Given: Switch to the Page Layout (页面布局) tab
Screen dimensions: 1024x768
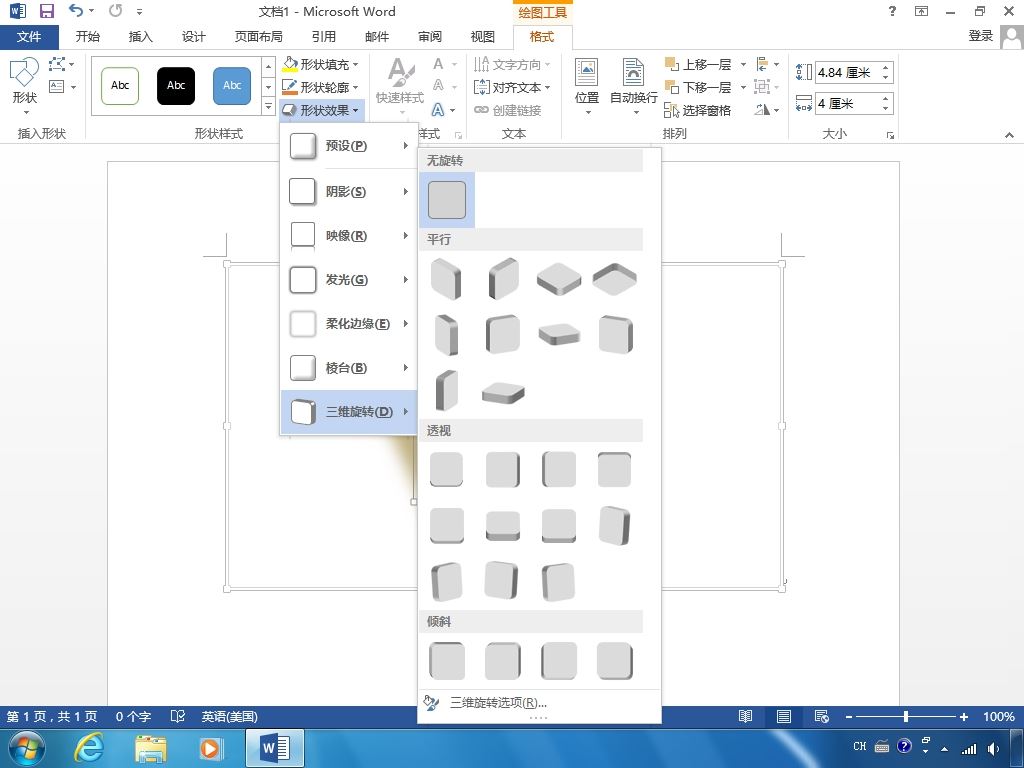Looking at the screenshot, I should [259, 37].
